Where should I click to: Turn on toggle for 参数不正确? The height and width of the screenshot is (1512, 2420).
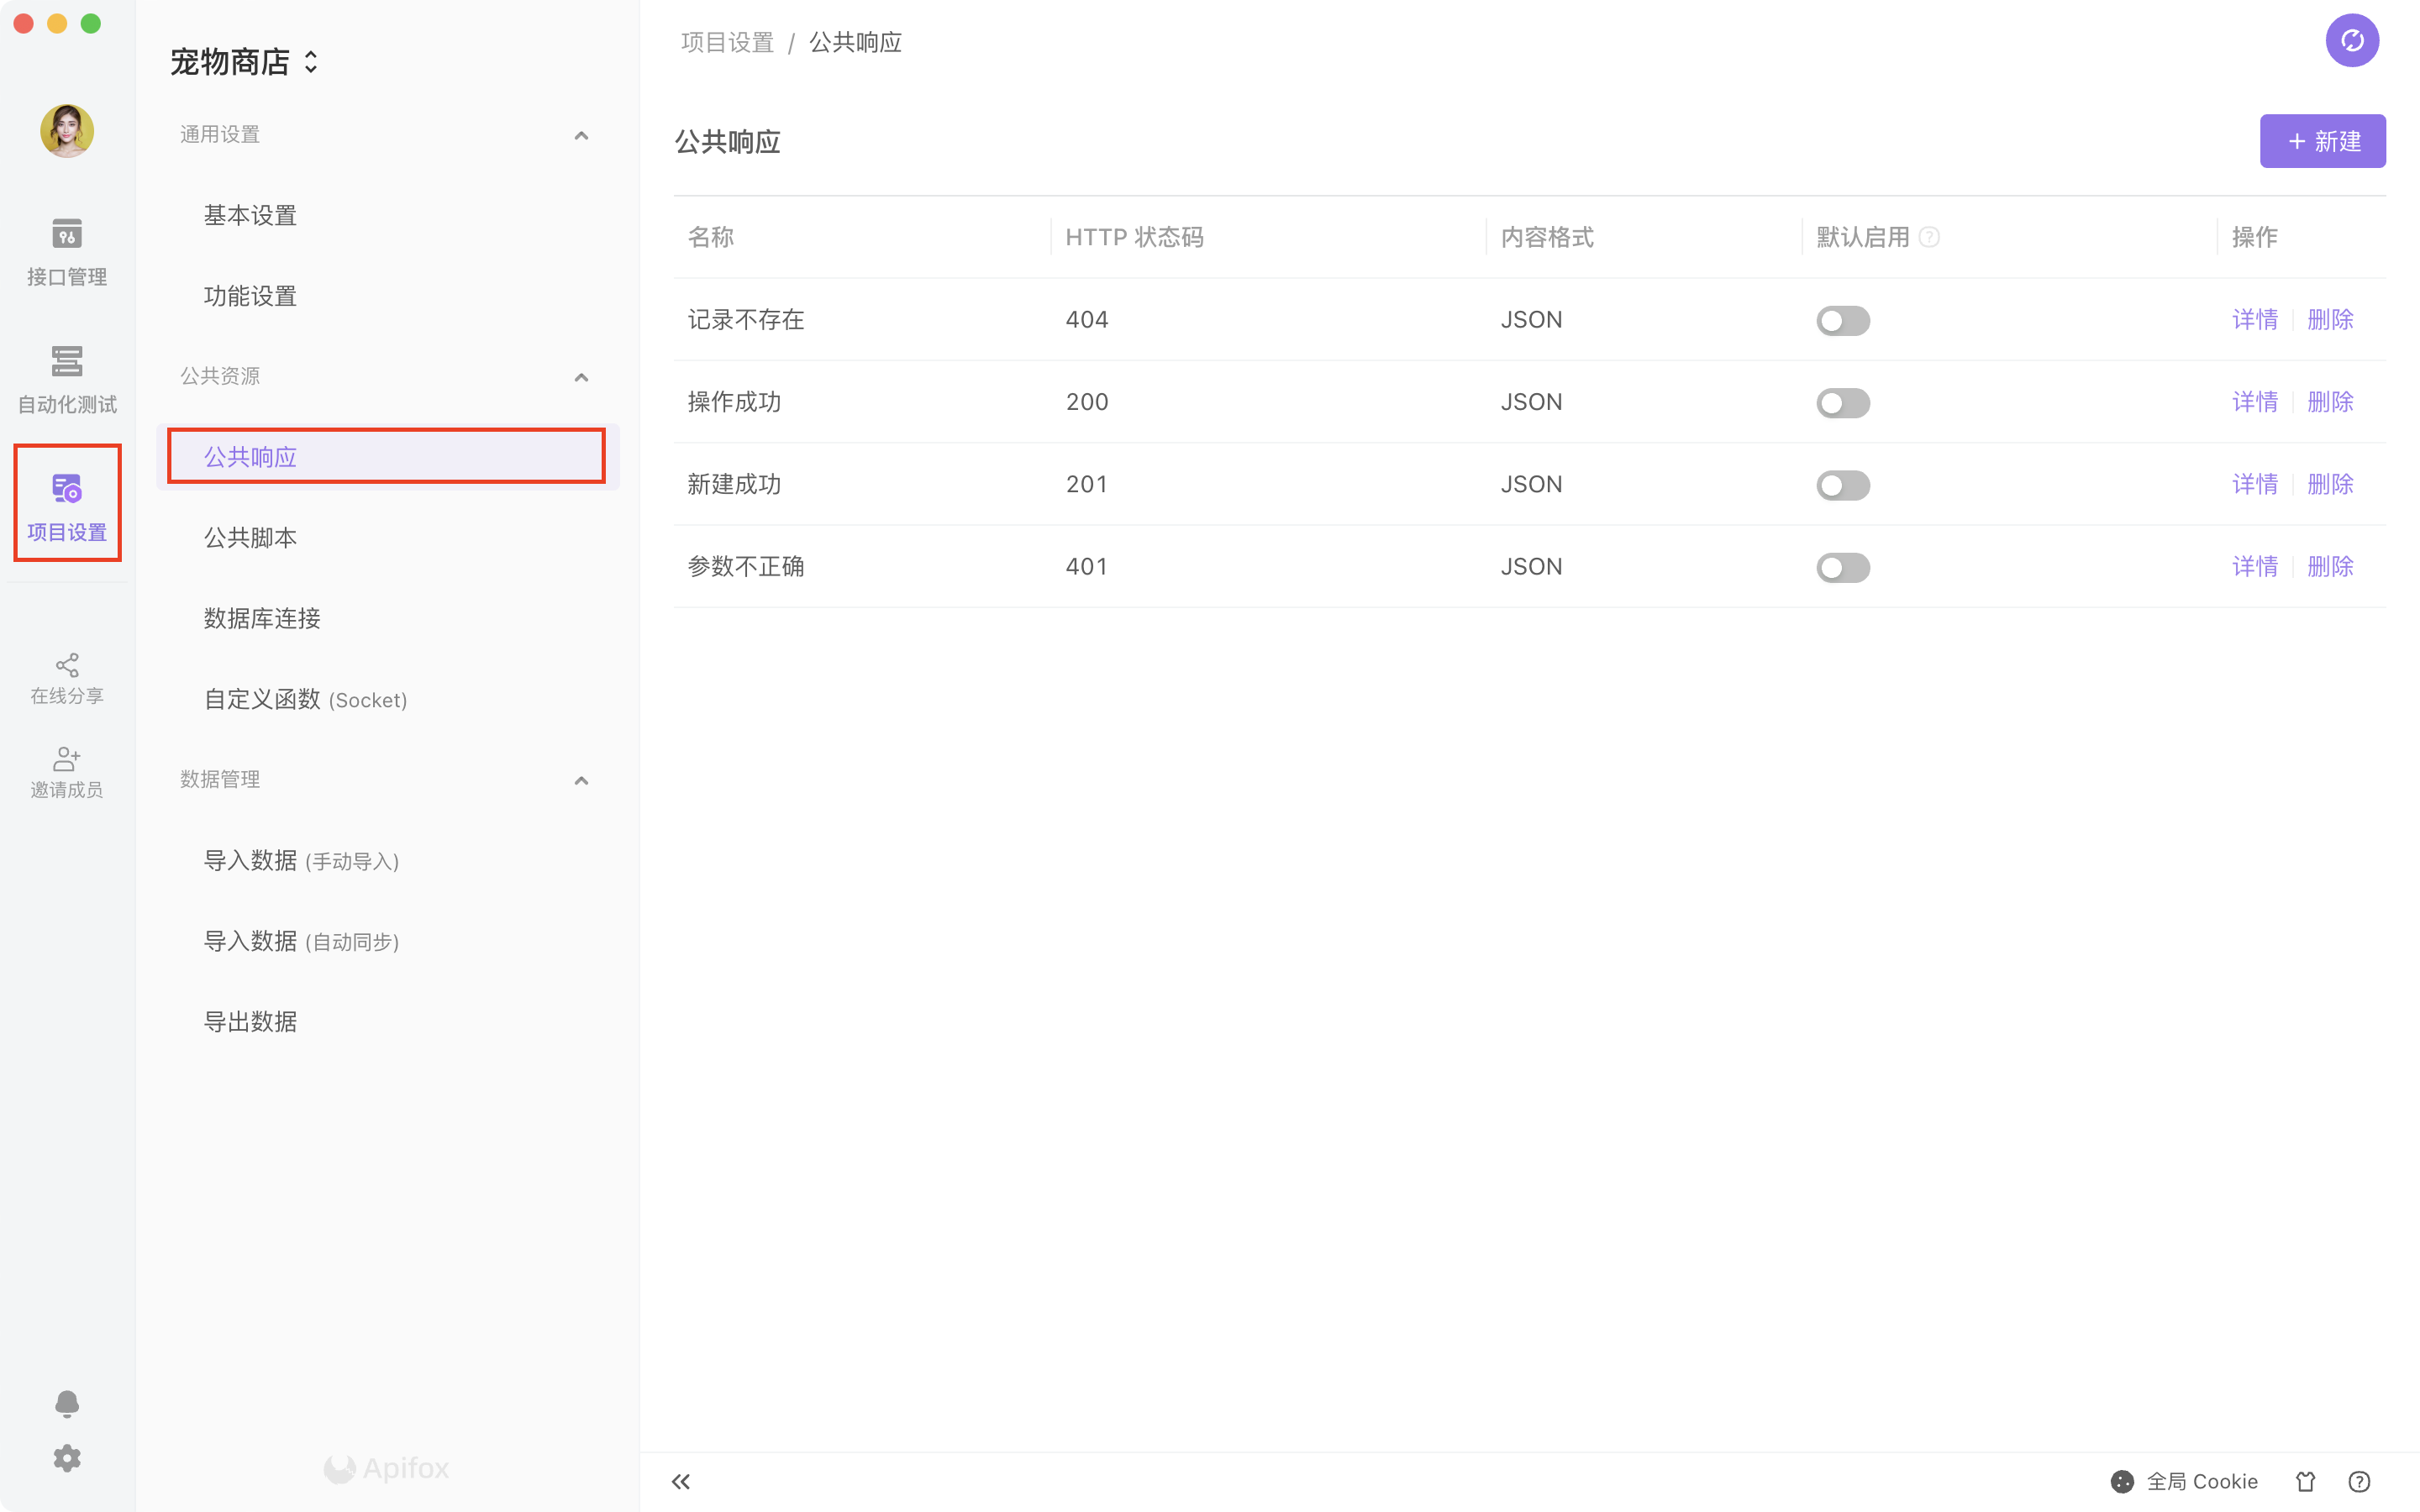(1842, 567)
